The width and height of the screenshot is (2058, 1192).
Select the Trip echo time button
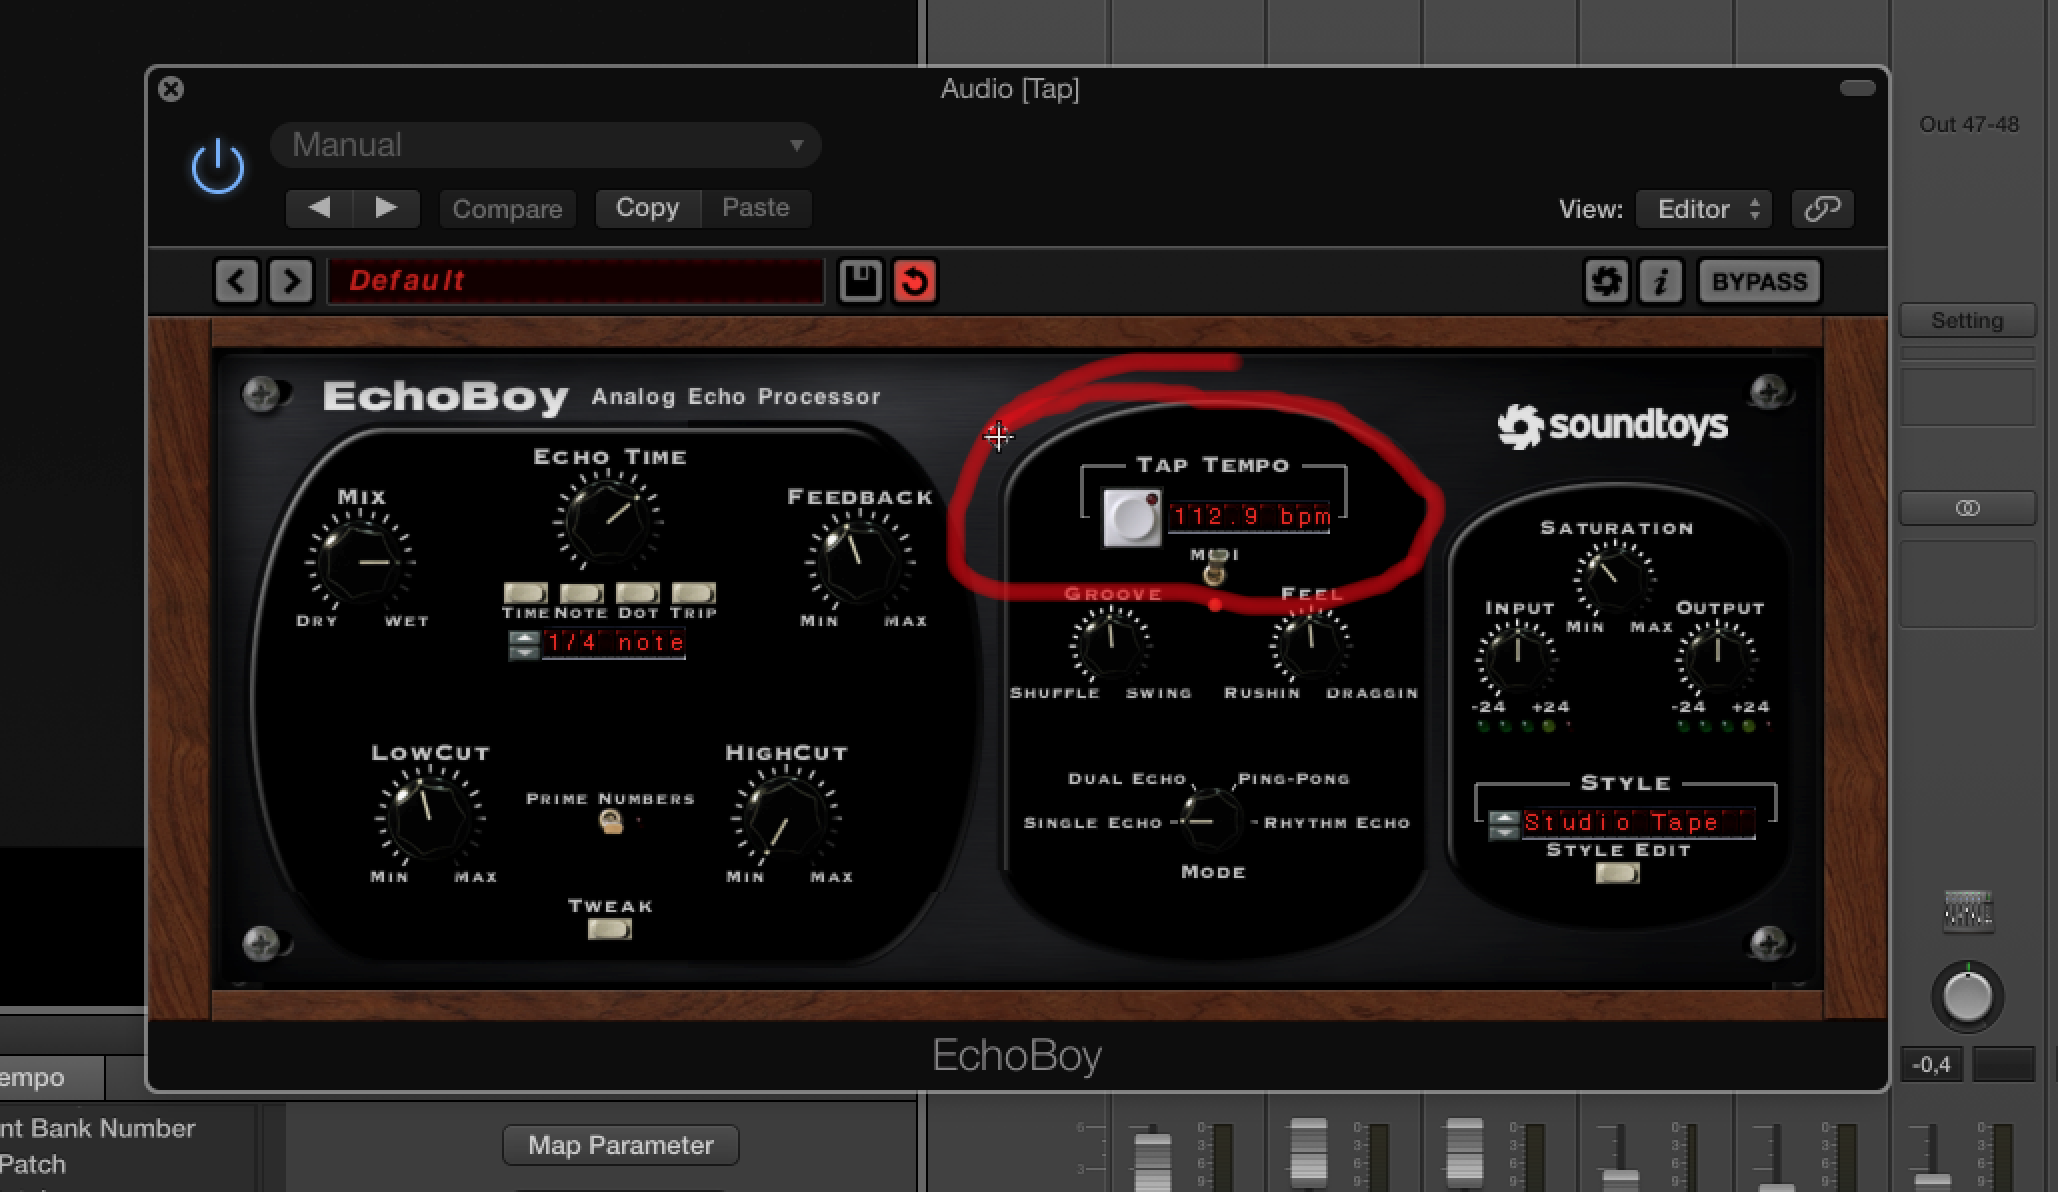693,593
